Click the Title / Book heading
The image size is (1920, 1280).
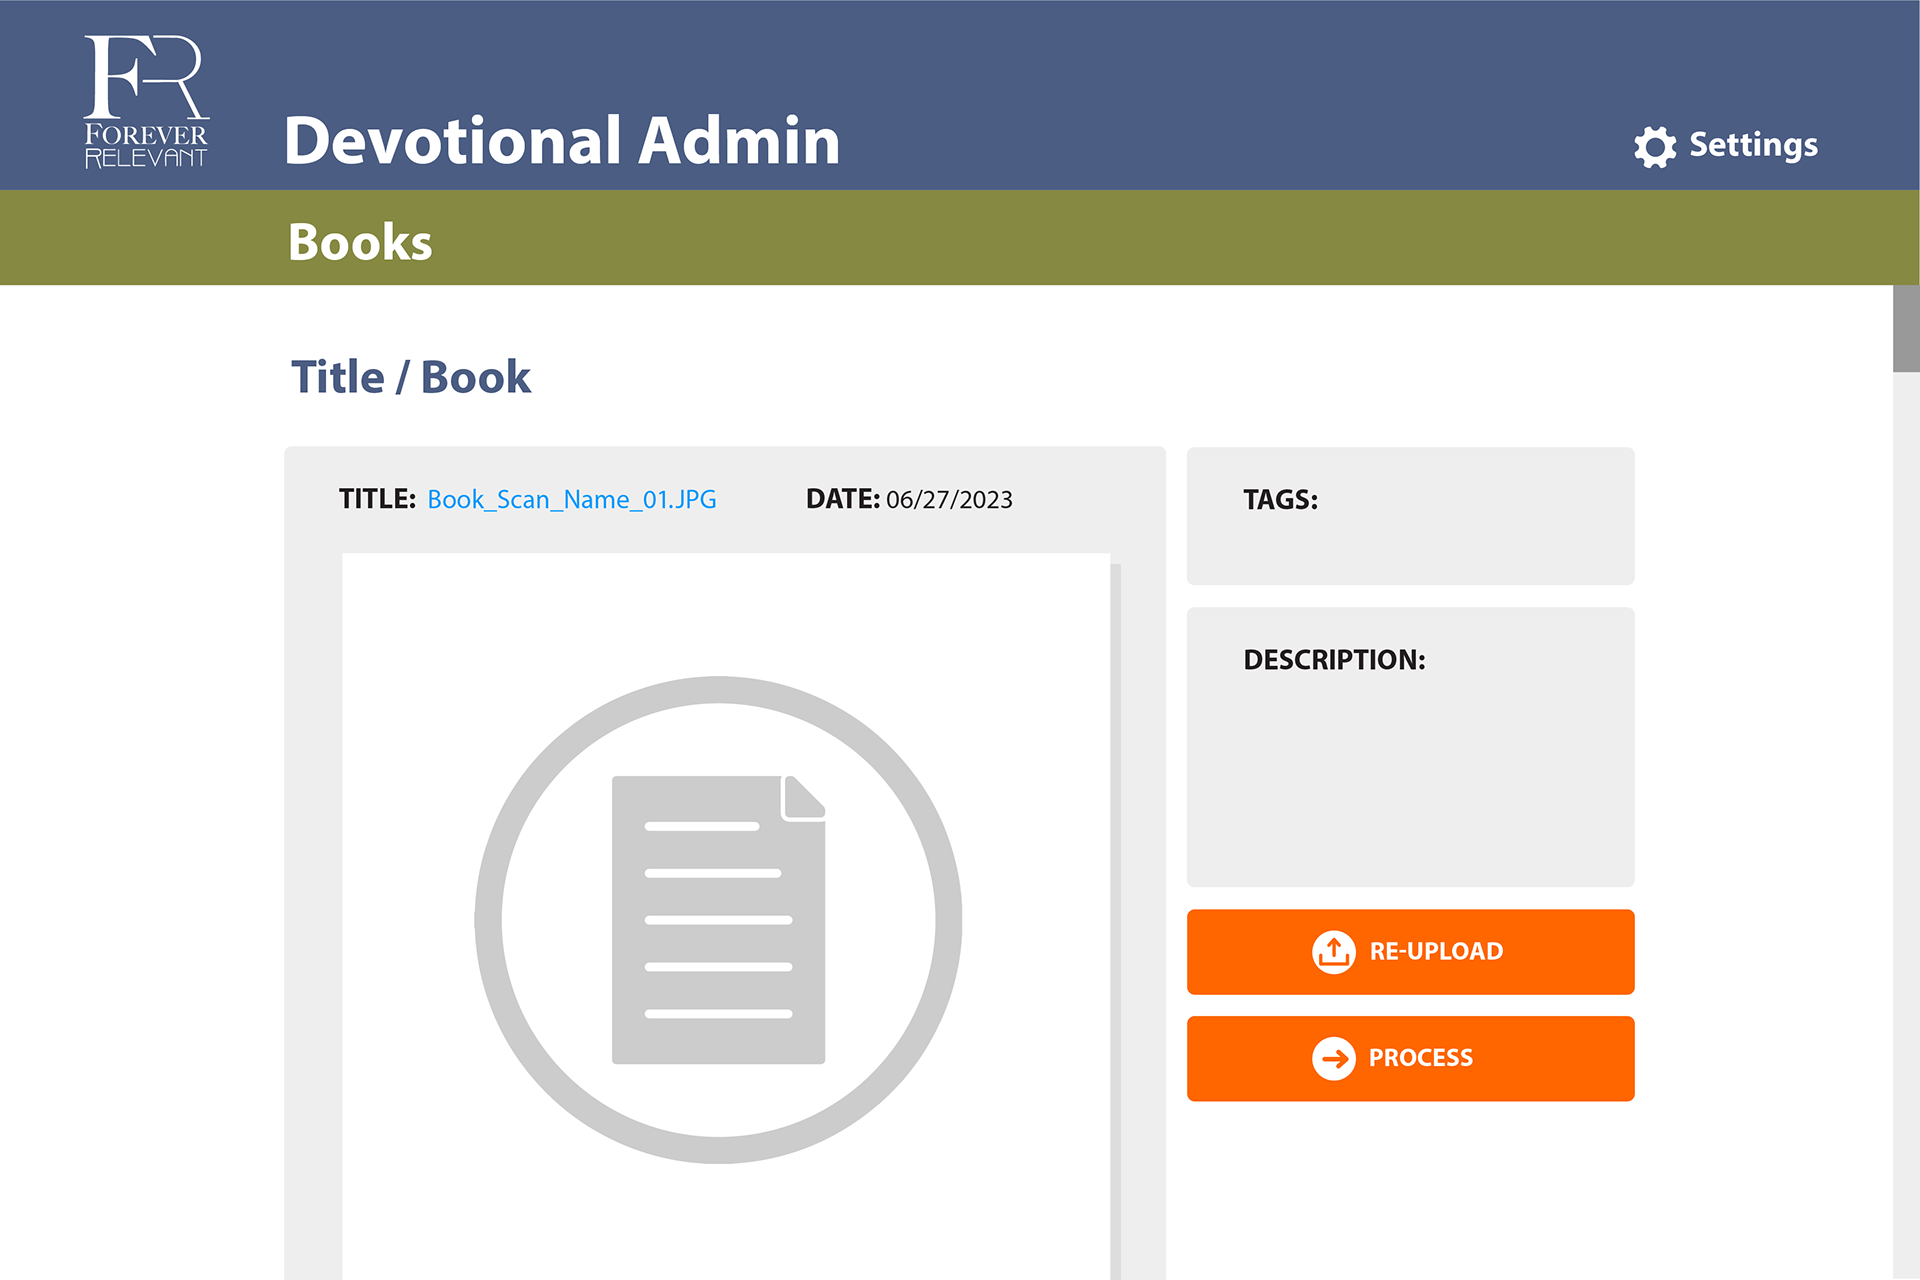coord(411,378)
